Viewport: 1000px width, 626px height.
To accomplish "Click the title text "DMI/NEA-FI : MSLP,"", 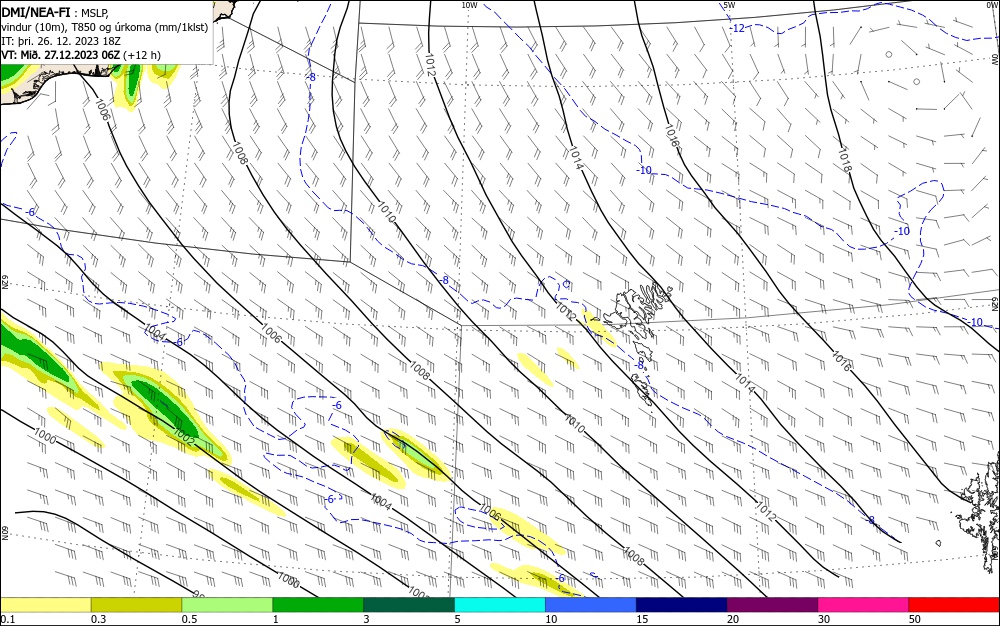I will tap(55, 11).
